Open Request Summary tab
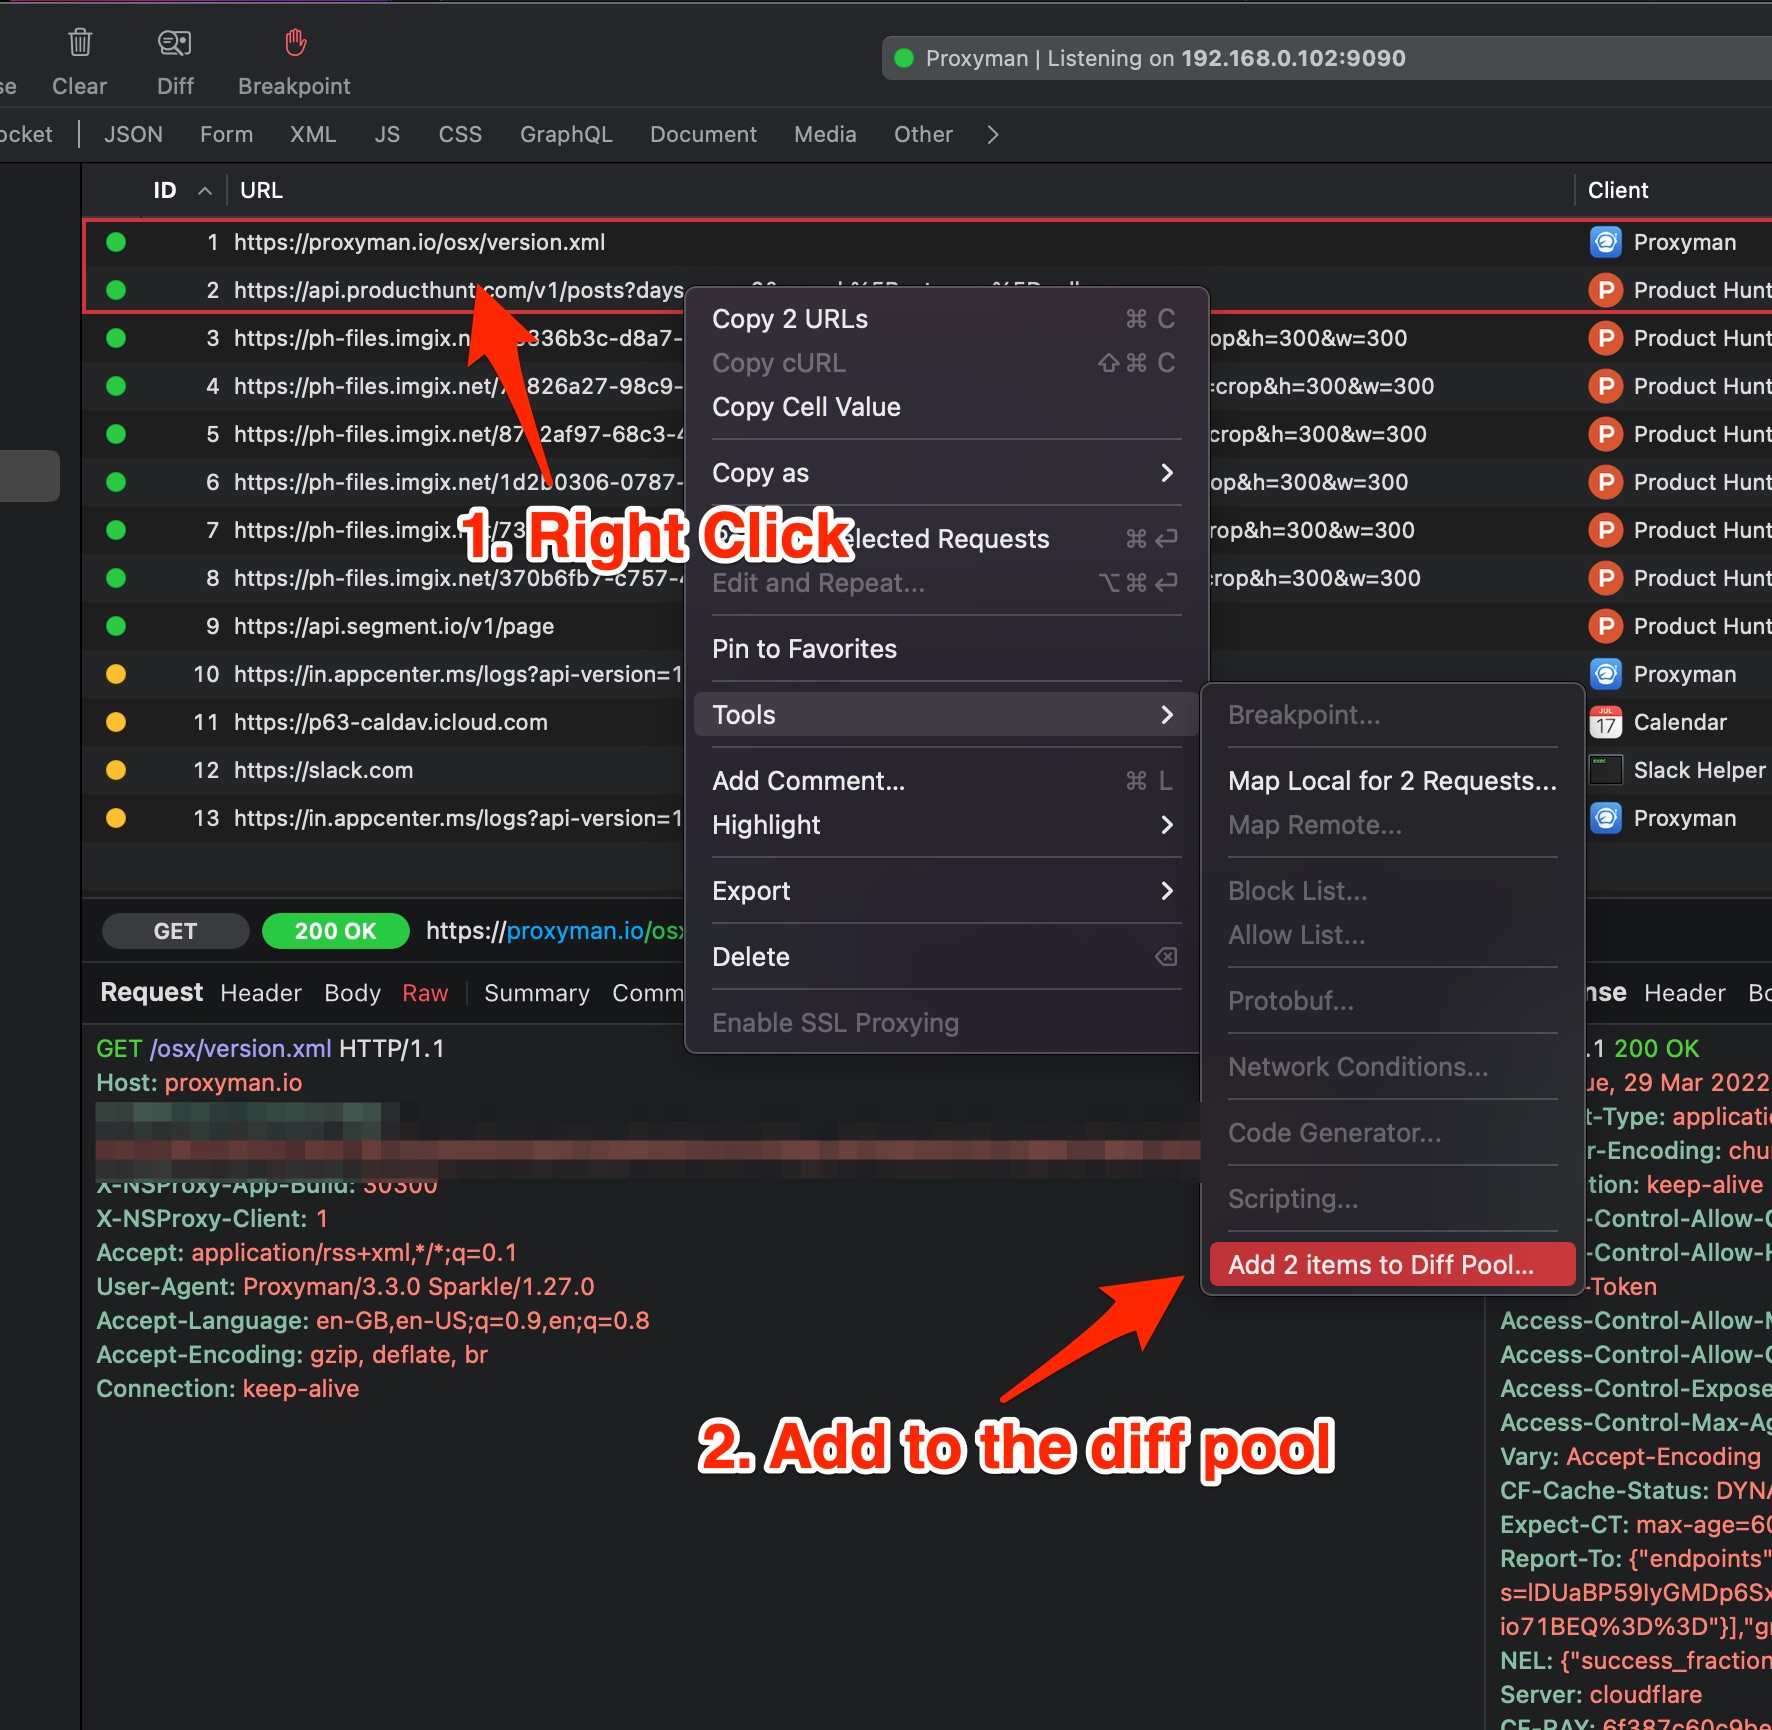 [x=537, y=993]
